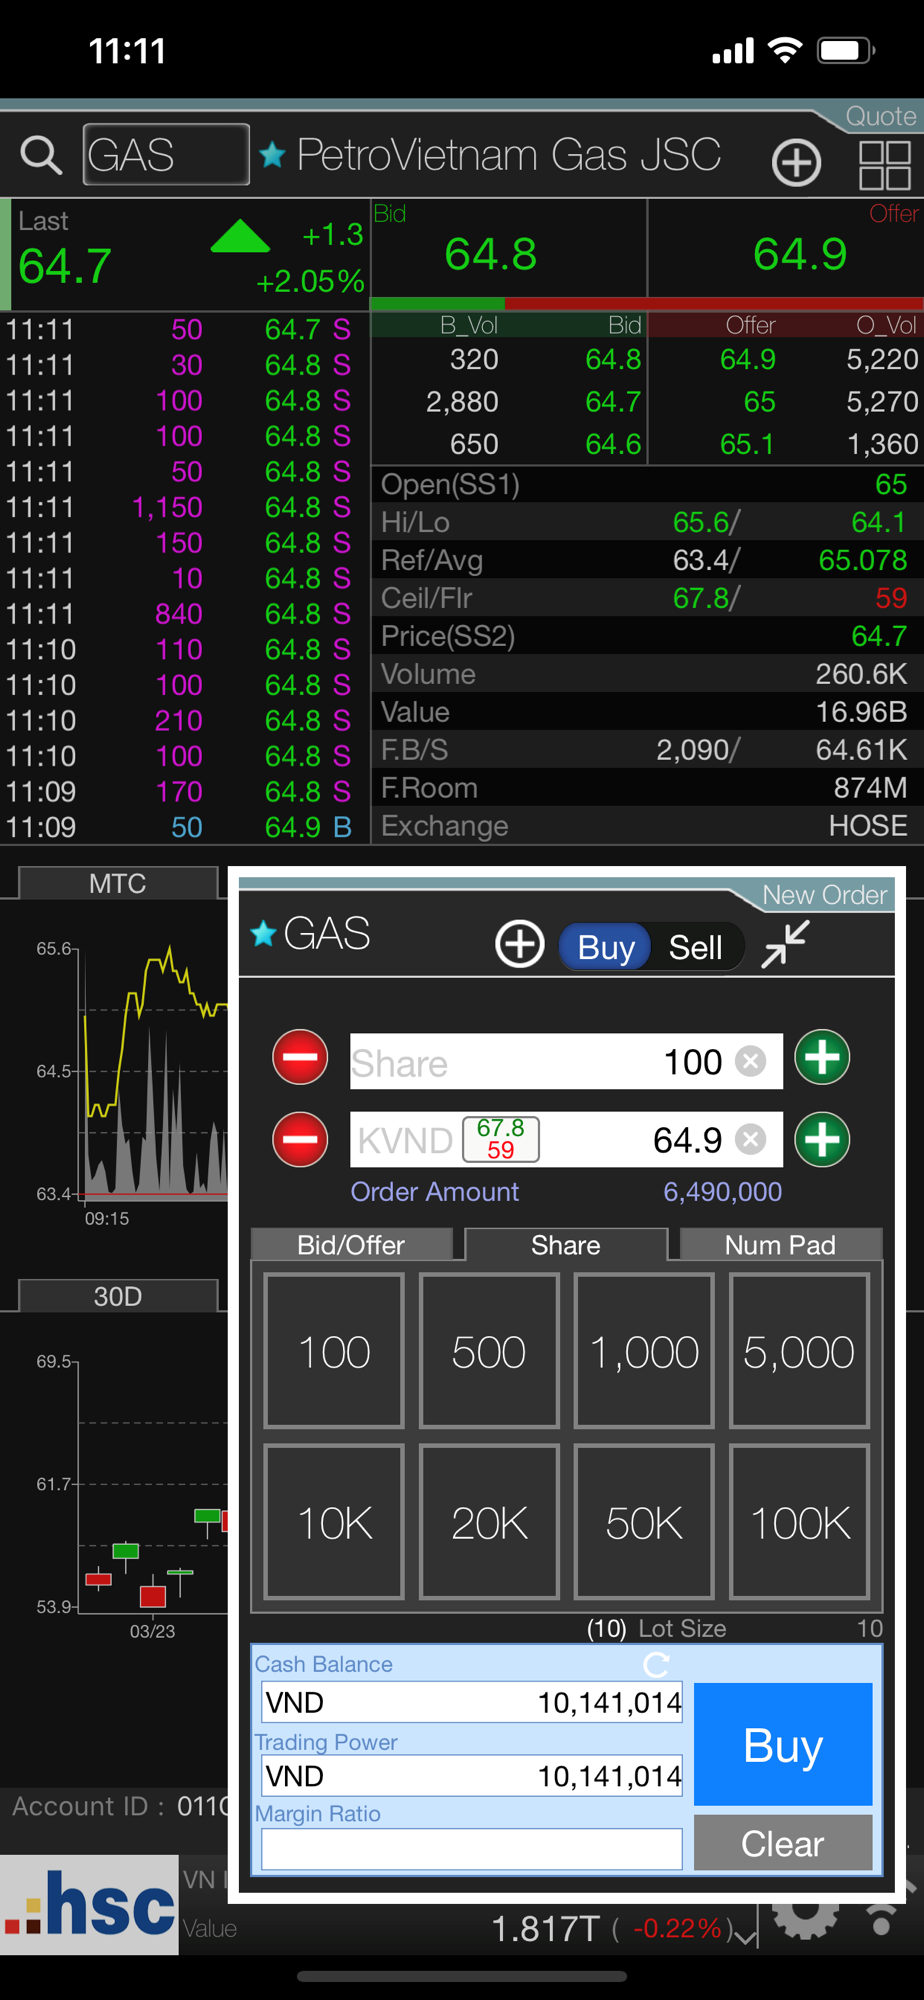924x2000 pixels.
Task: Set quantity with the 20K share button
Action: coord(489,1522)
